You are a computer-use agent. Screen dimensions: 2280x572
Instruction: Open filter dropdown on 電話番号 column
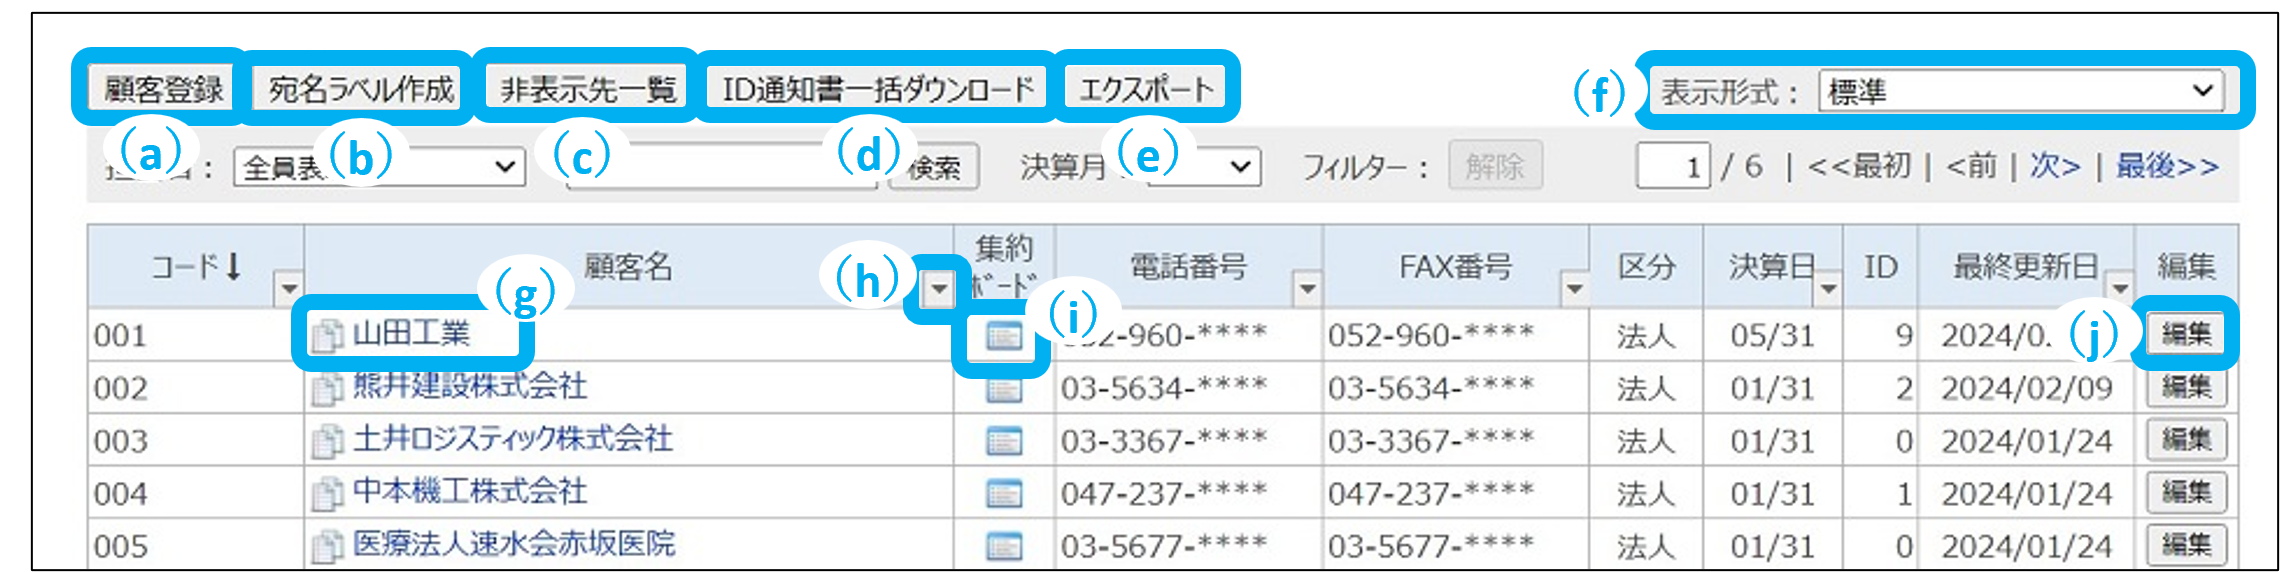(x=1306, y=289)
